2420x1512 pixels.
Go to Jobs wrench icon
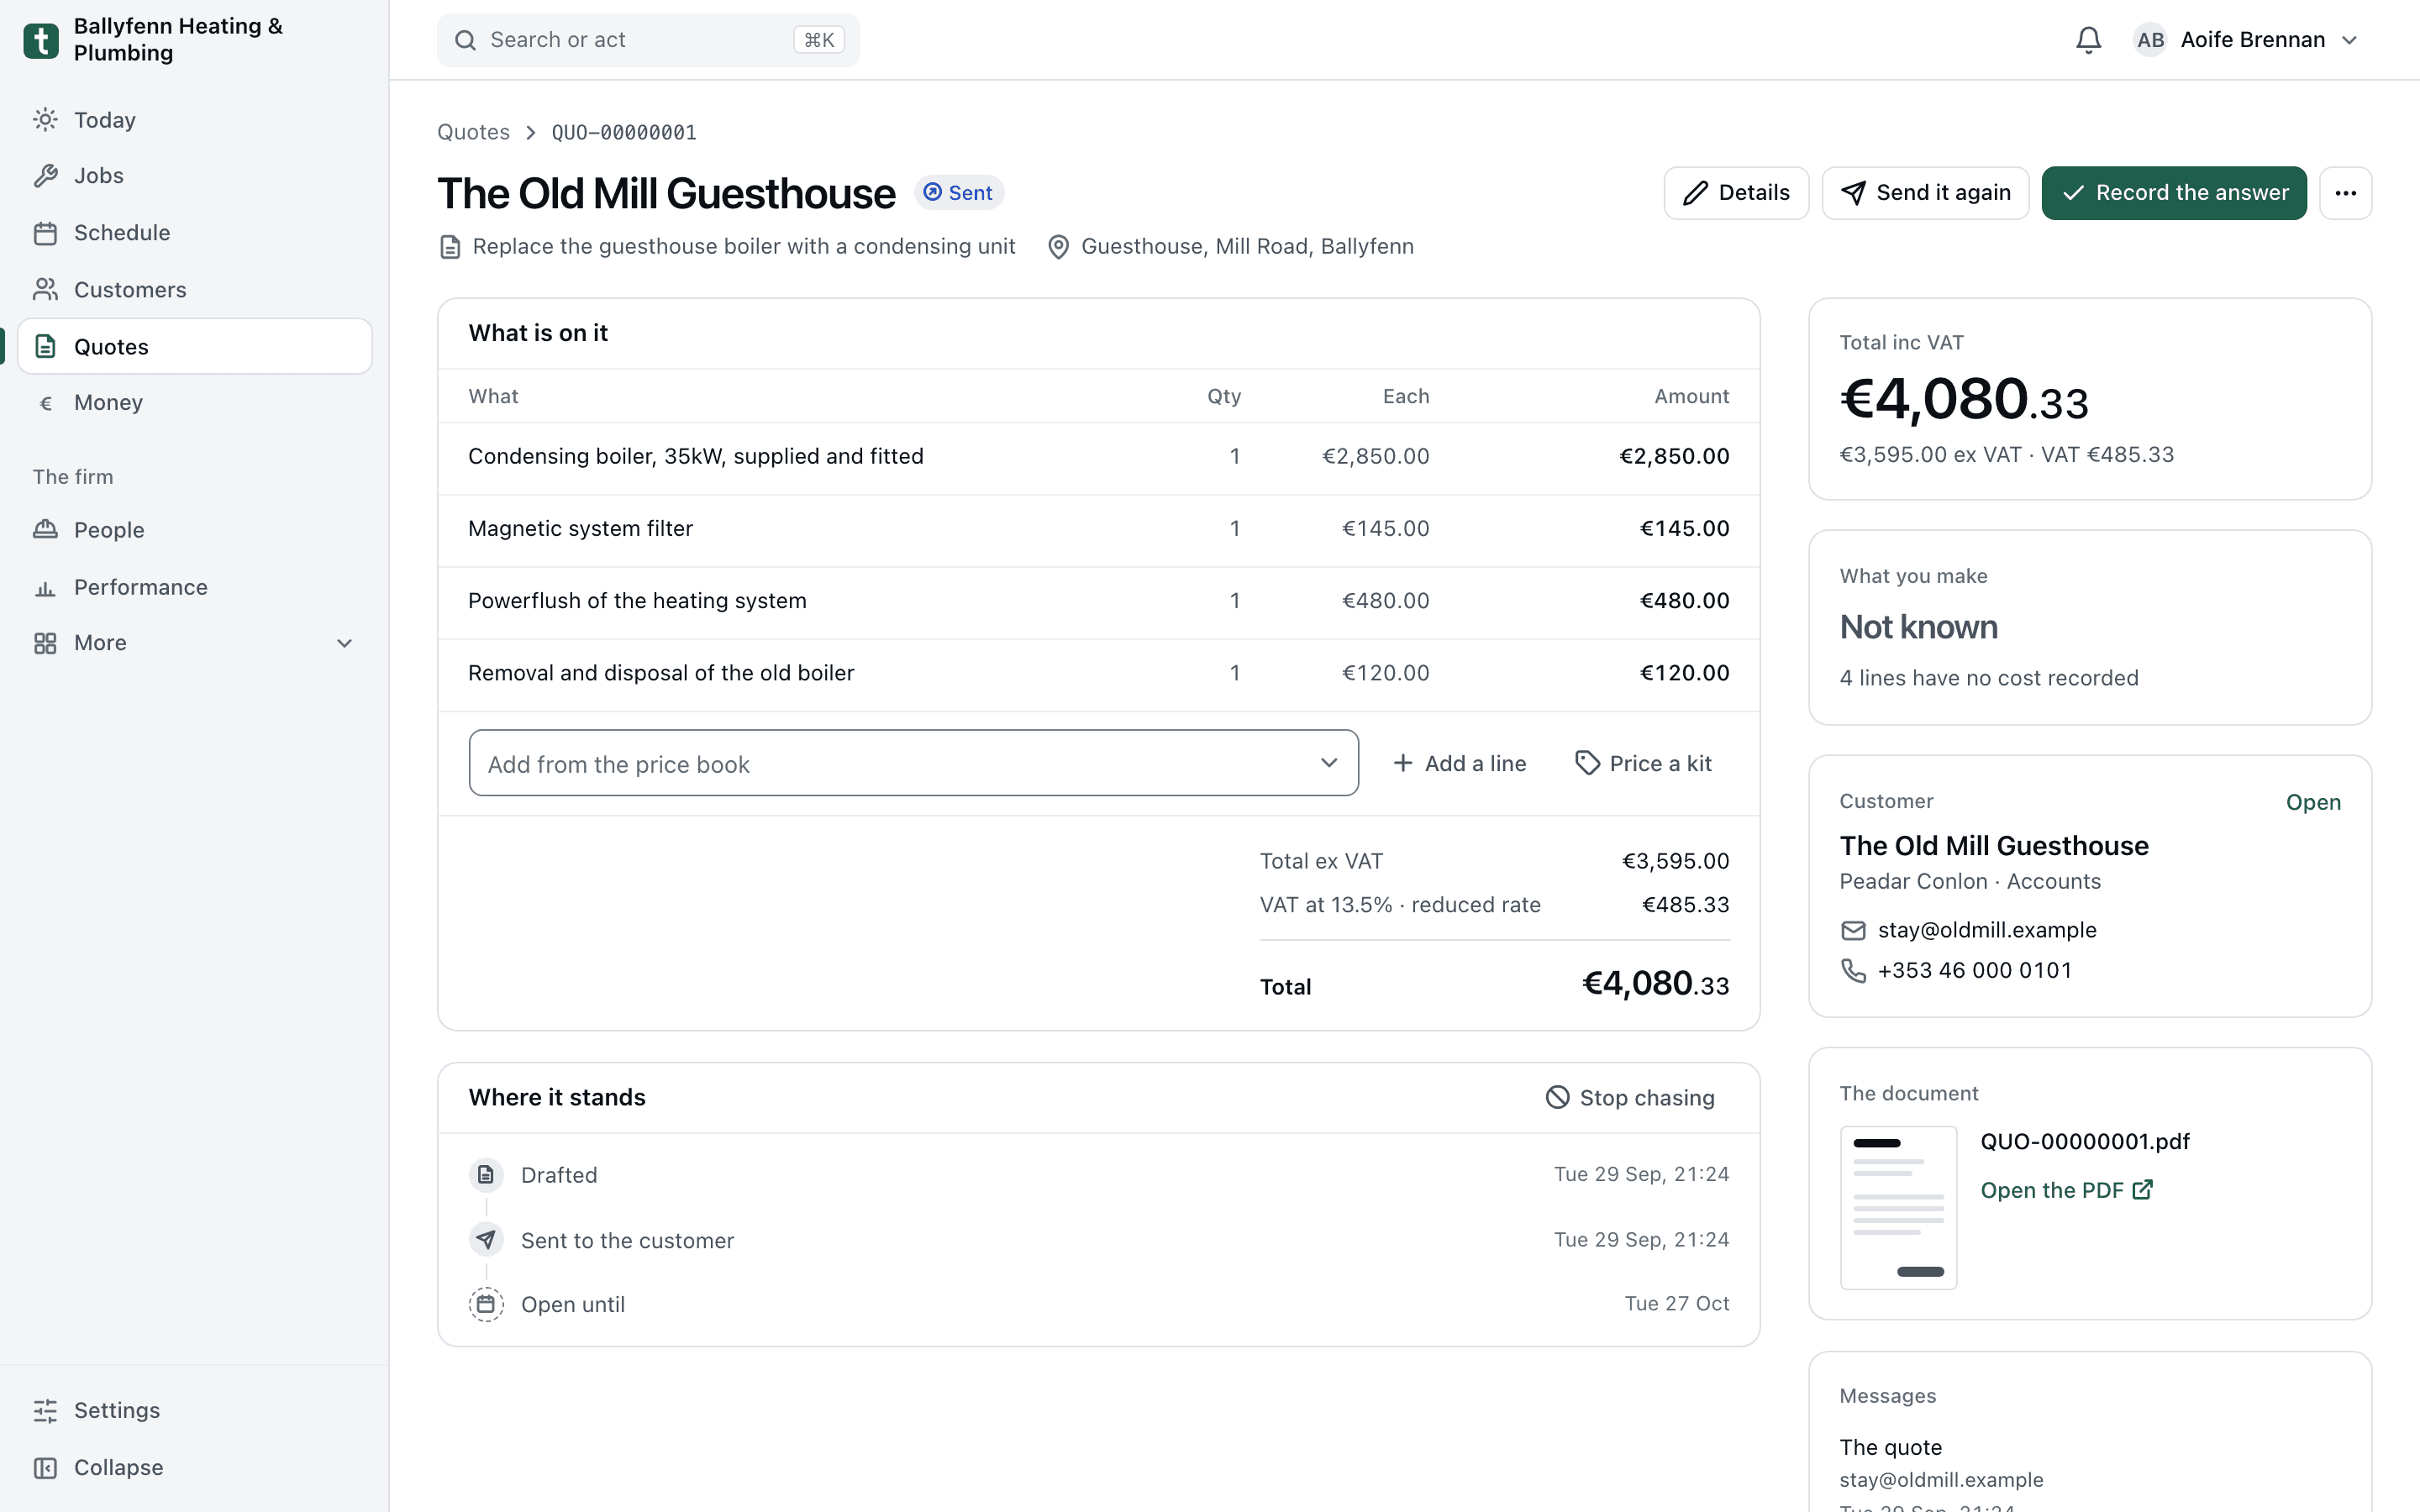pyautogui.click(x=45, y=176)
